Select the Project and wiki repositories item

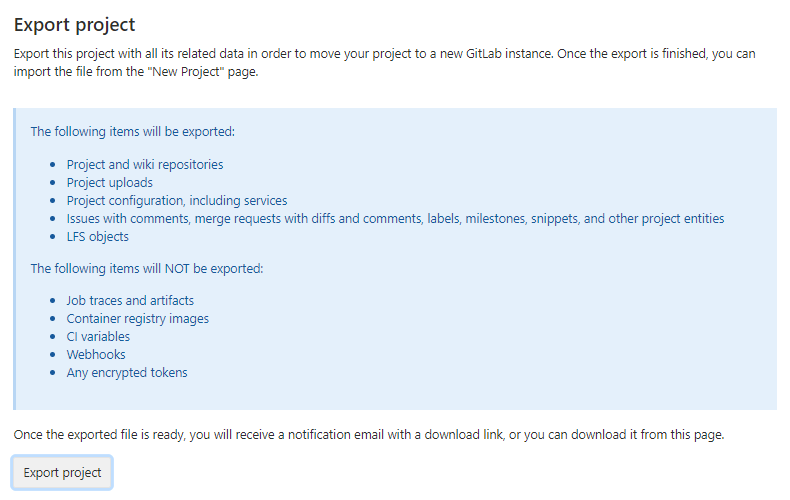pyautogui.click(x=145, y=164)
